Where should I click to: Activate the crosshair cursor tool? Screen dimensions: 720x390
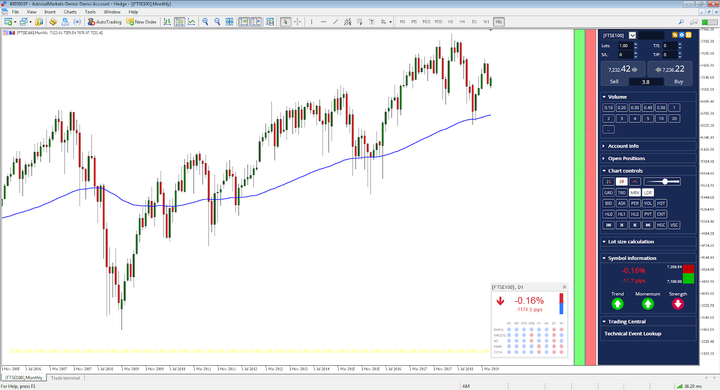298,22
